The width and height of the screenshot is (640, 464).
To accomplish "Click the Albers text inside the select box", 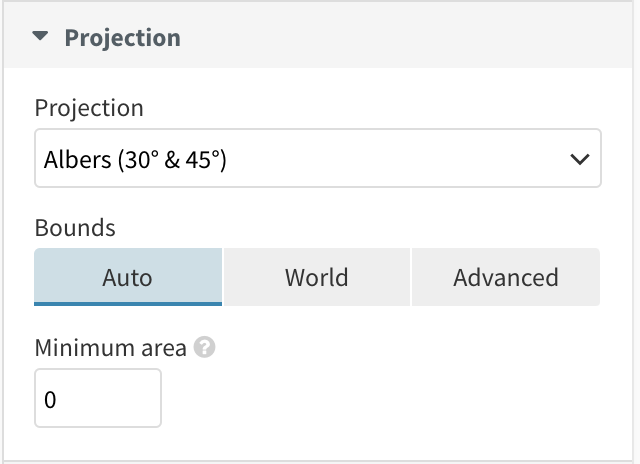I will [78, 159].
